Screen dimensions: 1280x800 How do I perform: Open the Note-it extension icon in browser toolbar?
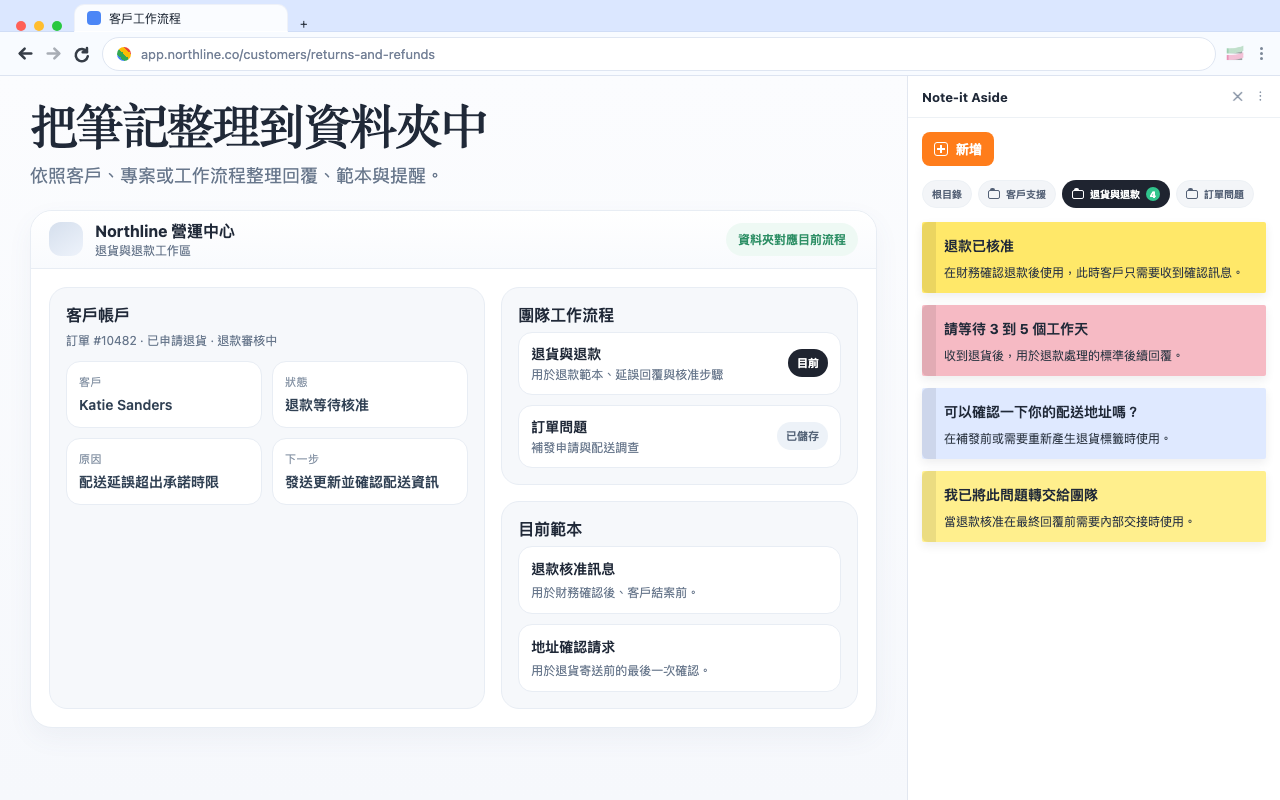click(x=1233, y=53)
